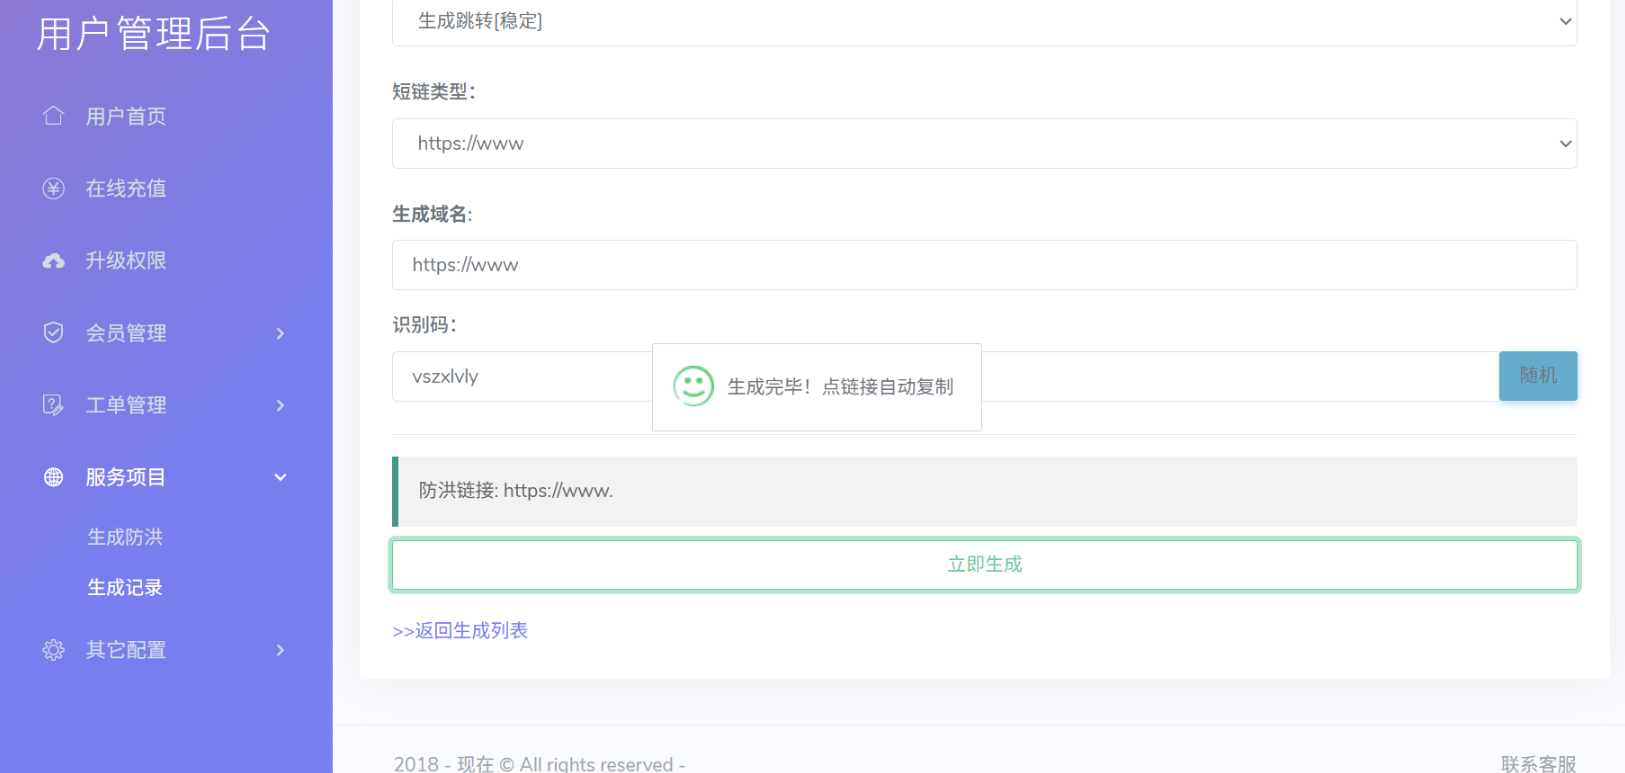This screenshot has height=773, width=1625.
Task: Click the edit note icon for 工单管理
Action: tap(54, 405)
